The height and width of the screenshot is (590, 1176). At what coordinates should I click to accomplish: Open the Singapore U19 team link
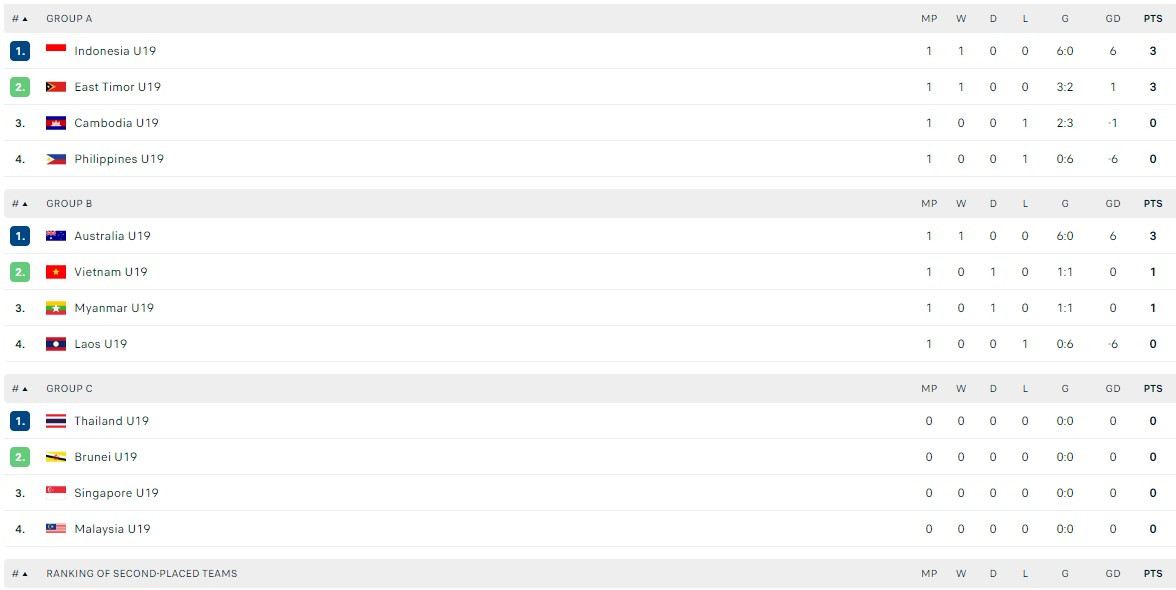click(x=116, y=493)
